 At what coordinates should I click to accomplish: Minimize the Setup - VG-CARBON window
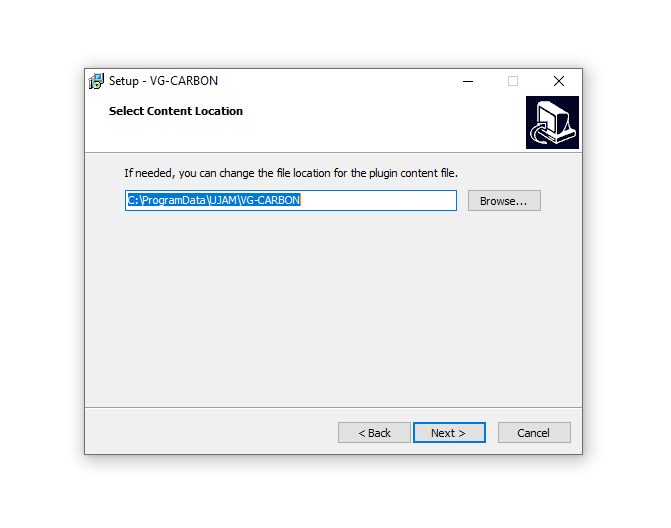click(468, 81)
